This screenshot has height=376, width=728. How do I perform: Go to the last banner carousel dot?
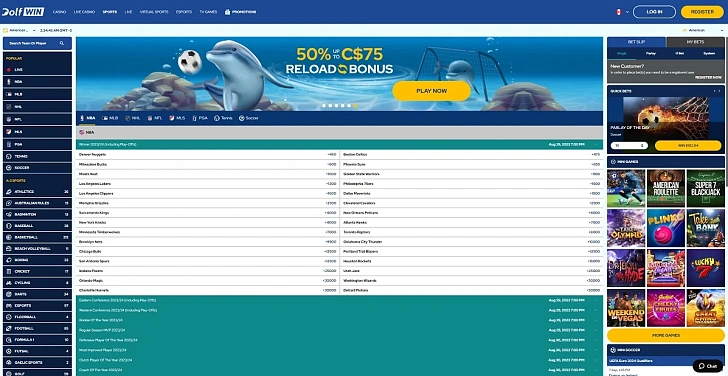click(355, 105)
